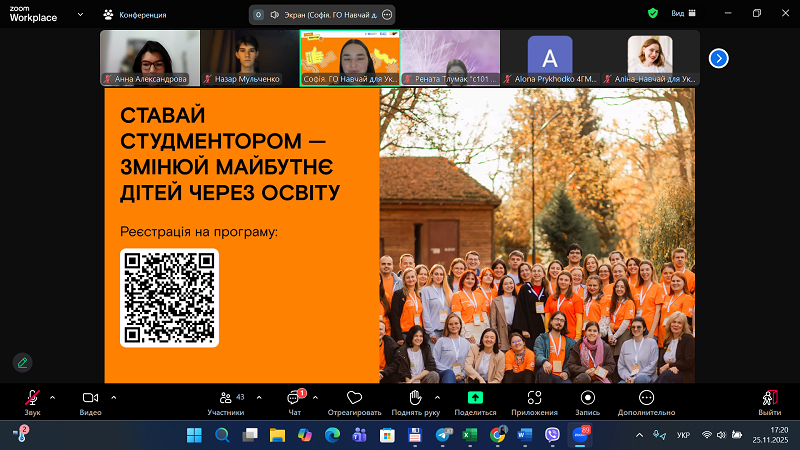This screenshot has height=450, width=800.
Task: Select Анна Александрова's video thumbnail
Action: (x=150, y=57)
